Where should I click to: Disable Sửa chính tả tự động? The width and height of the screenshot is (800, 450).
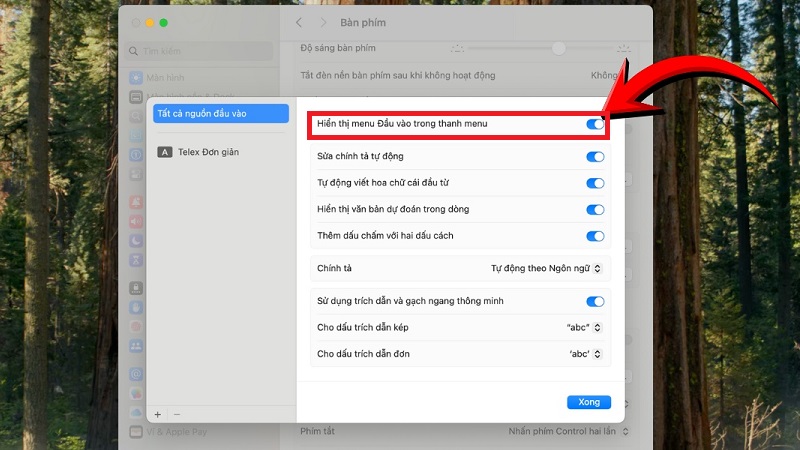pyautogui.click(x=595, y=157)
